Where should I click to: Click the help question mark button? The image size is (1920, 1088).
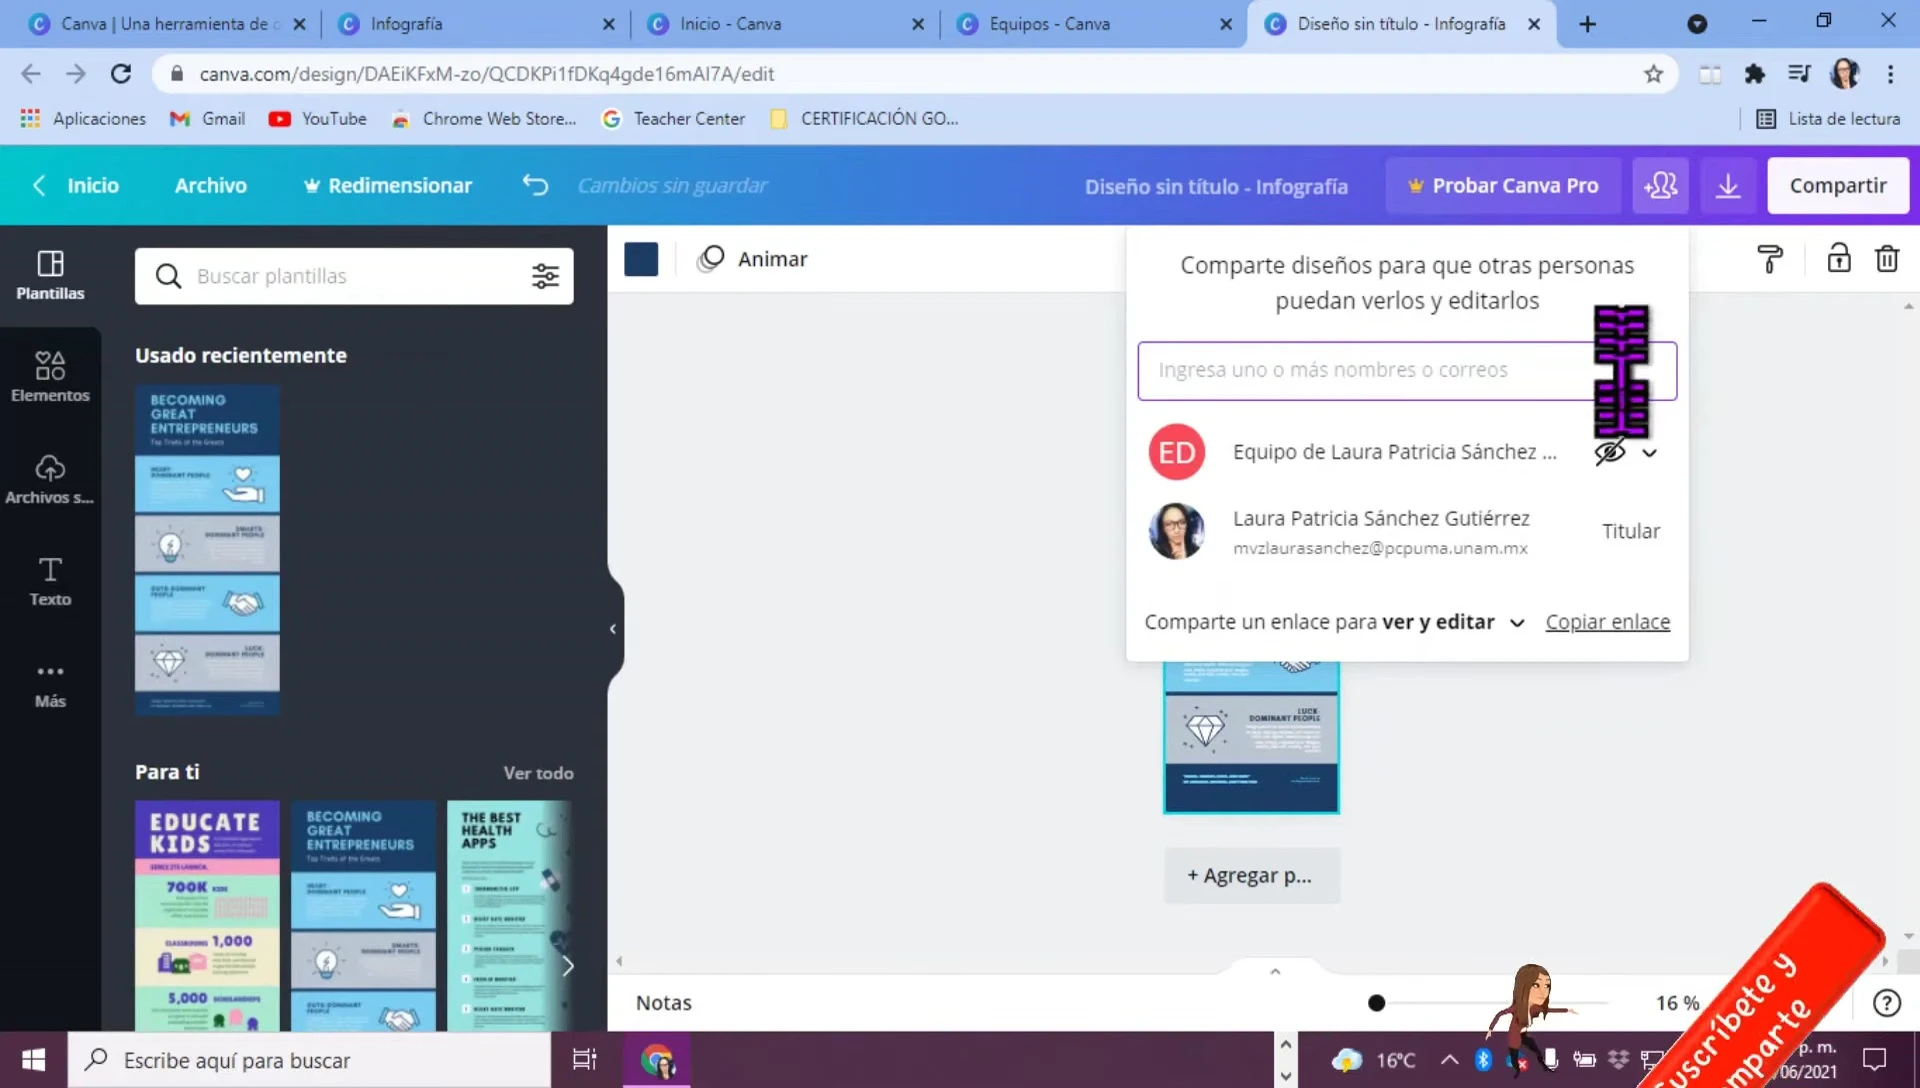1886,1003
